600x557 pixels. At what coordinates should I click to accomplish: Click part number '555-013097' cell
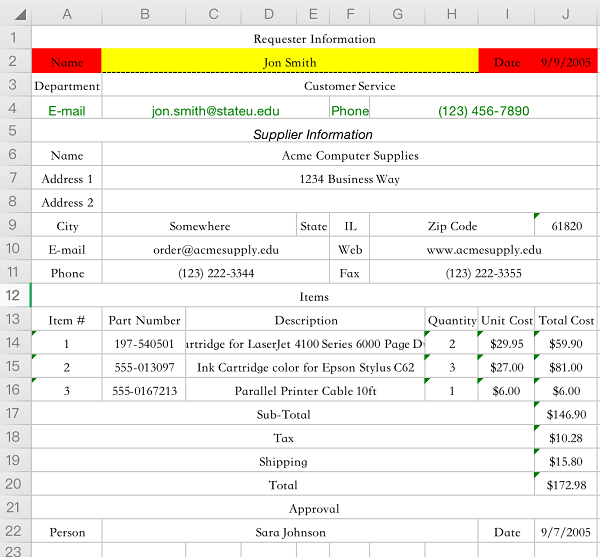coord(144,367)
